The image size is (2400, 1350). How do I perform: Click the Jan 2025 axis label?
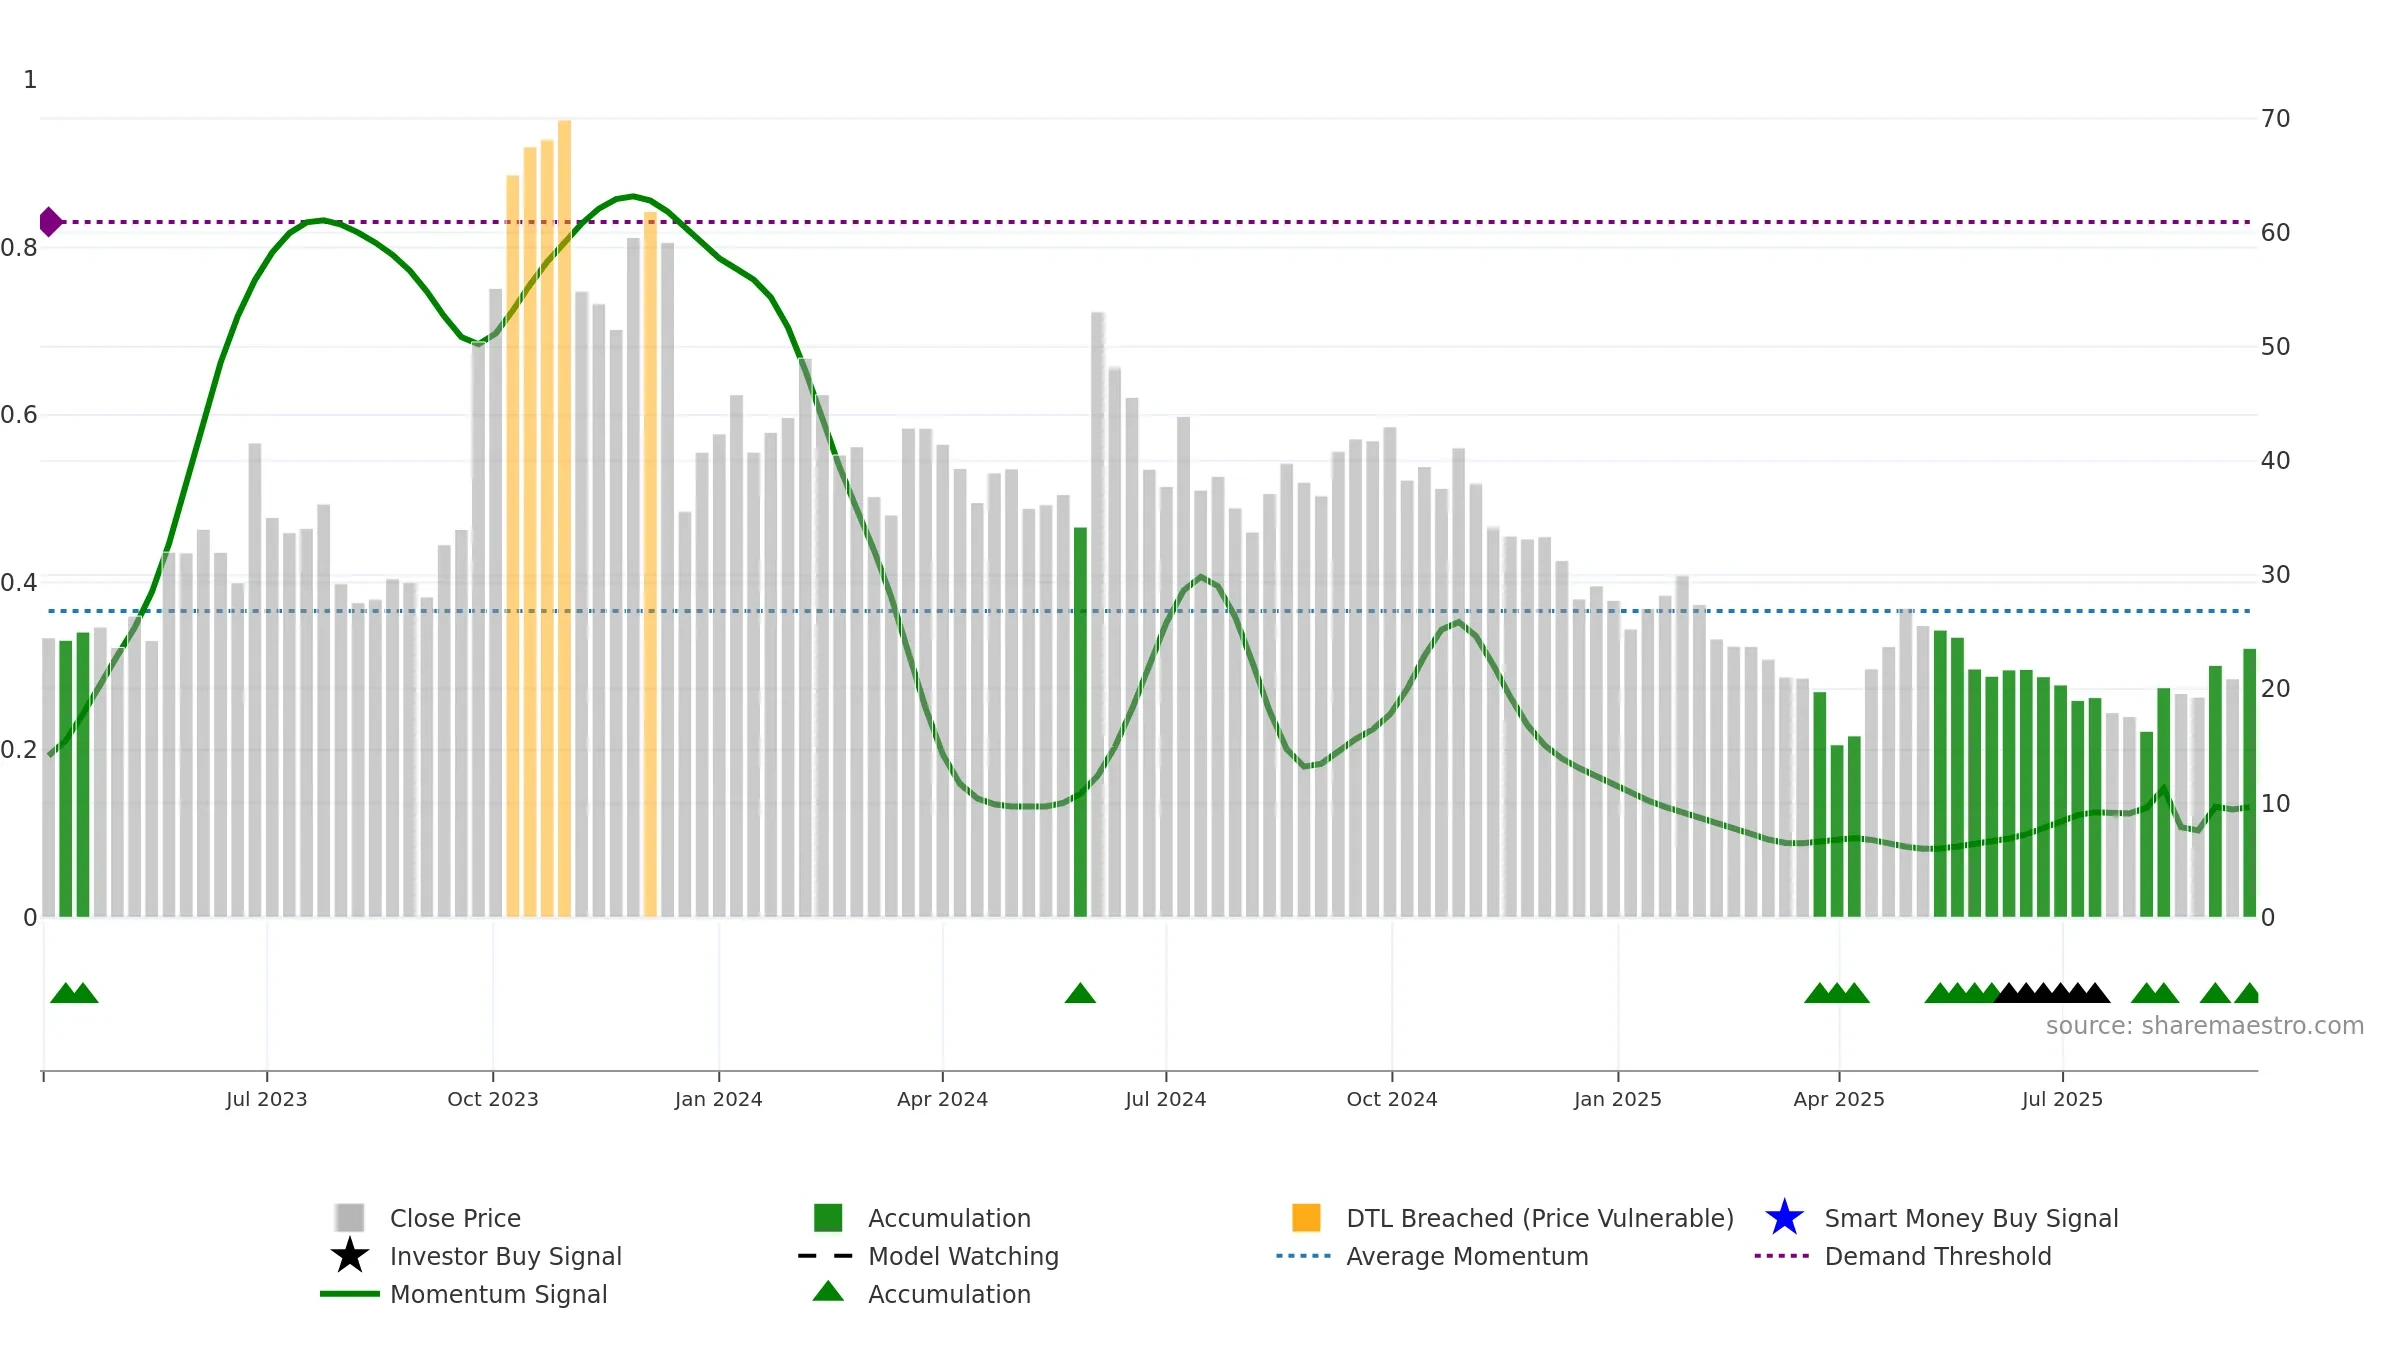(x=1618, y=1099)
